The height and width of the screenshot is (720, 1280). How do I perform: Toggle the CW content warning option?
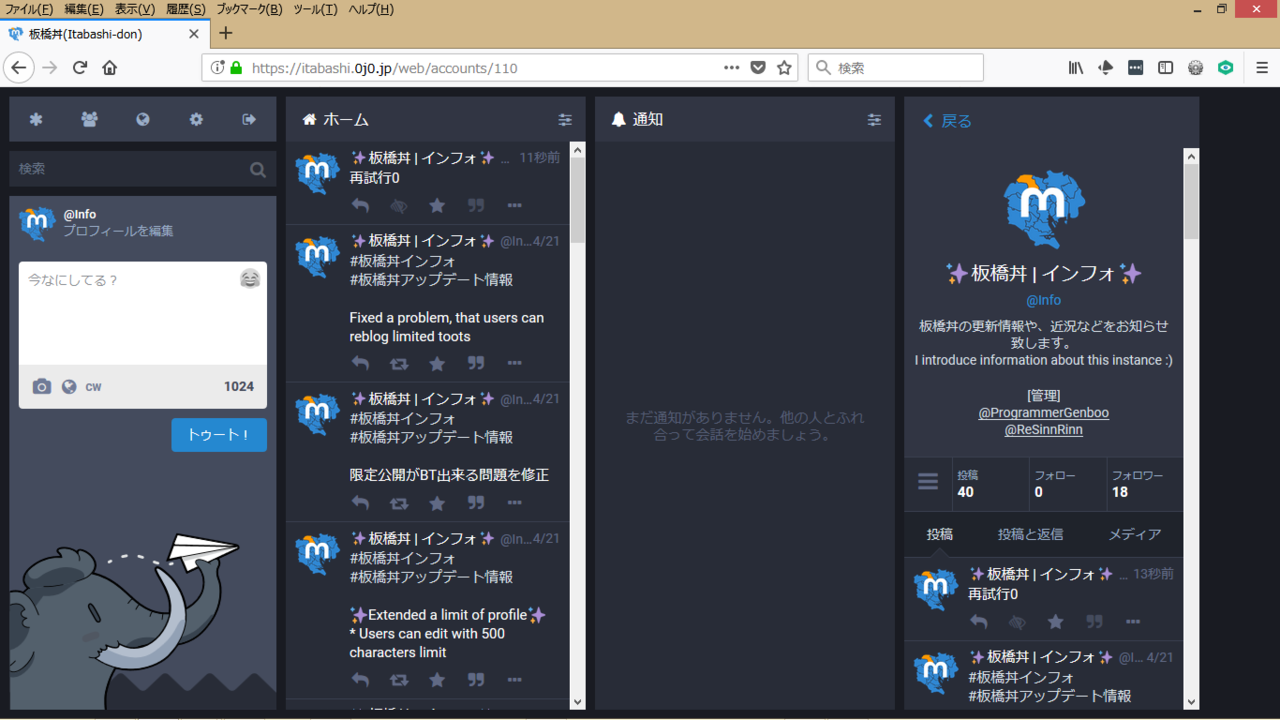[93, 387]
